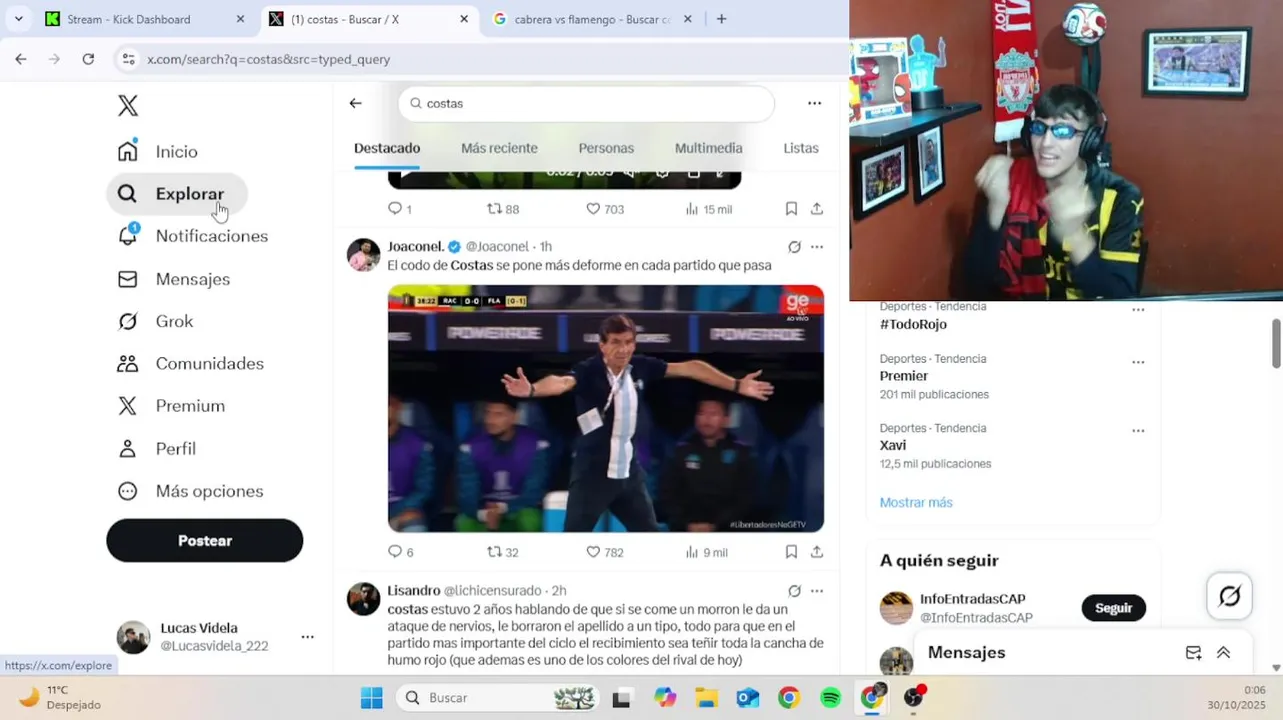The width and height of the screenshot is (1283, 720).
Task: Switch to Multimedia tab
Action: (708, 148)
